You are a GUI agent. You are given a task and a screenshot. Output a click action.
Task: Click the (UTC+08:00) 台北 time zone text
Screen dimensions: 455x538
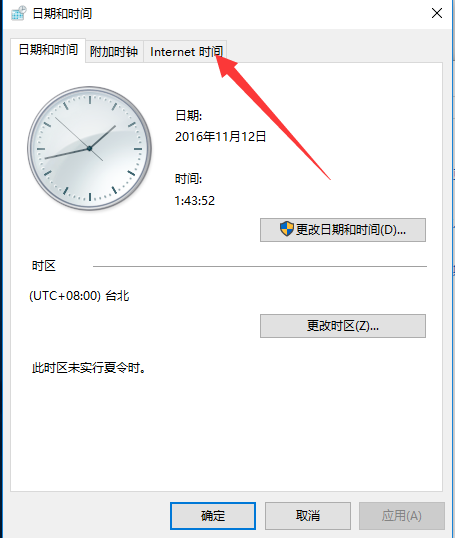(x=79, y=295)
